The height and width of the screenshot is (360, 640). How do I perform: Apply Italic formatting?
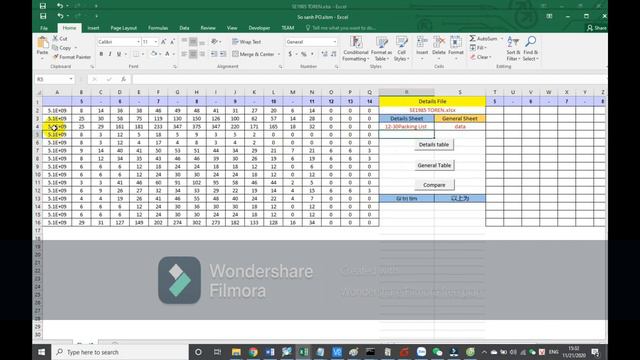click(110, 54)
